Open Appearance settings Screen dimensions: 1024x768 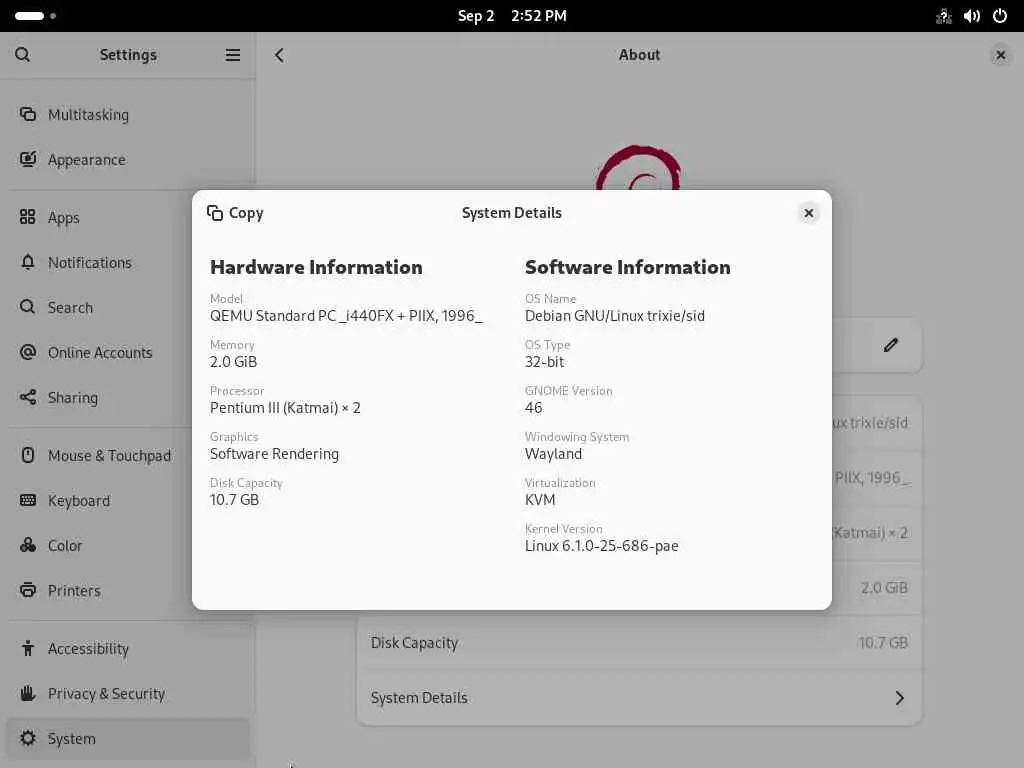click(x=128, y=160)
